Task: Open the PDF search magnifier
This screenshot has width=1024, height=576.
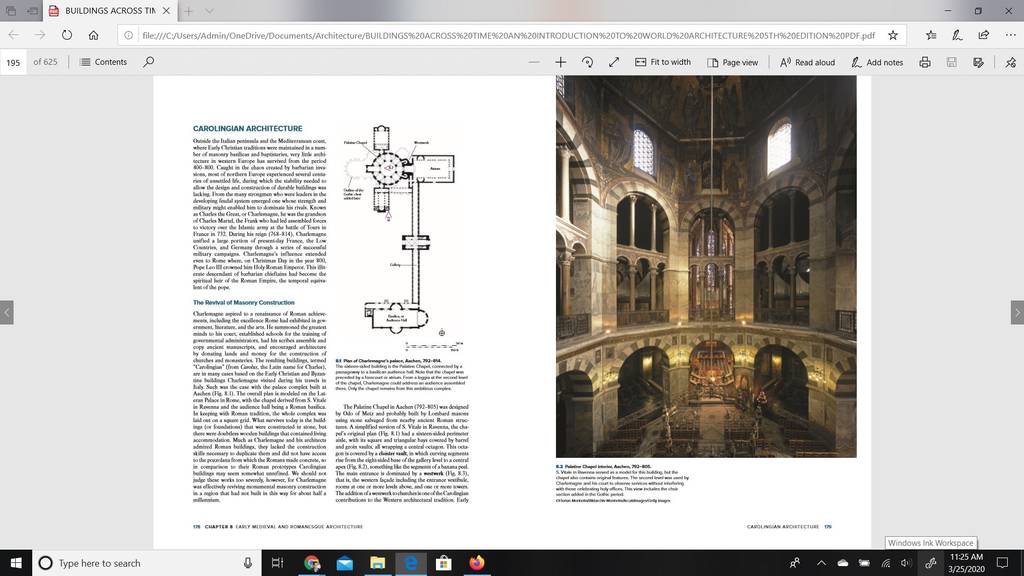Action: pos(149,62)
